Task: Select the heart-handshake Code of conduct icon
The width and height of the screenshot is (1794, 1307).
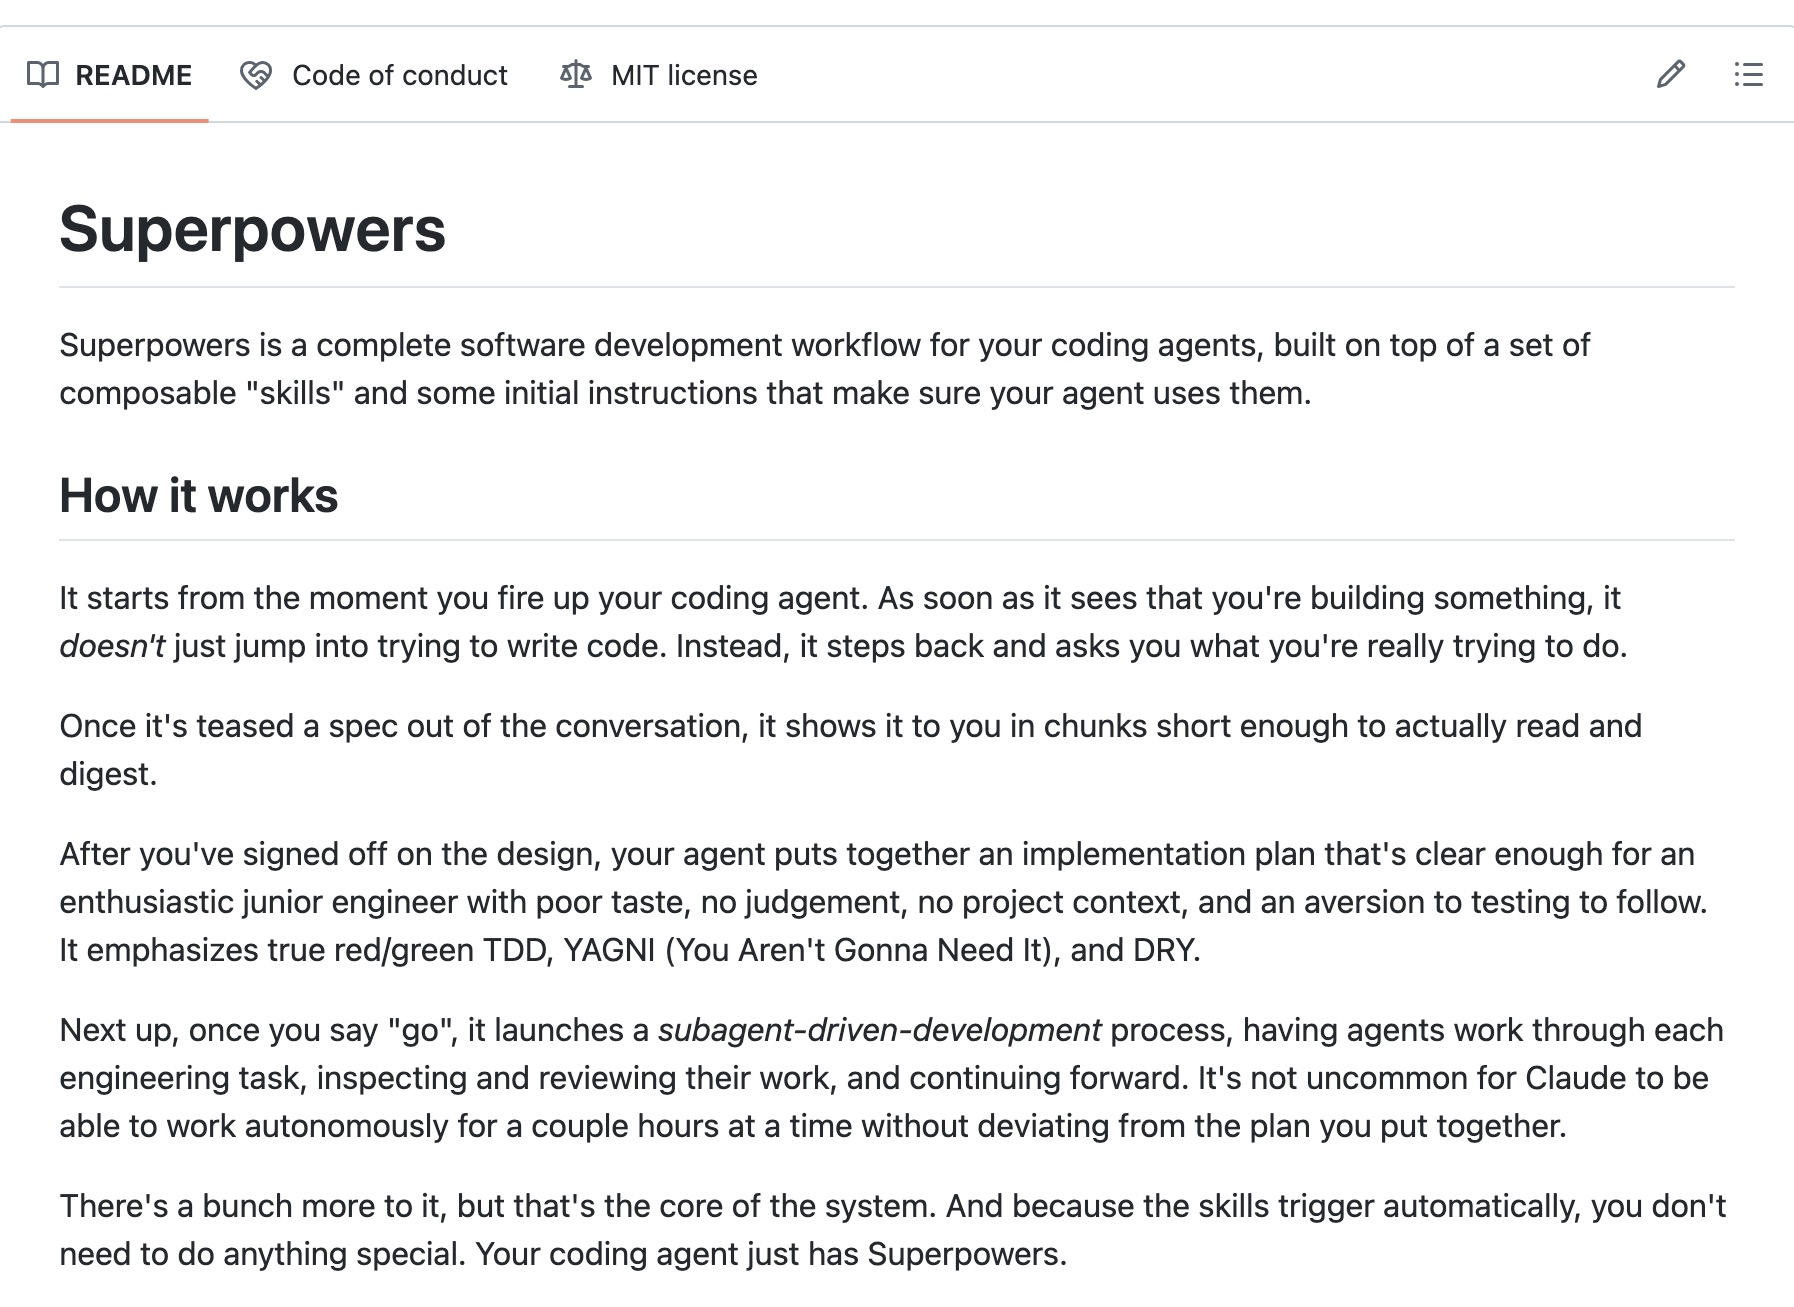Action: click(256, 74)
